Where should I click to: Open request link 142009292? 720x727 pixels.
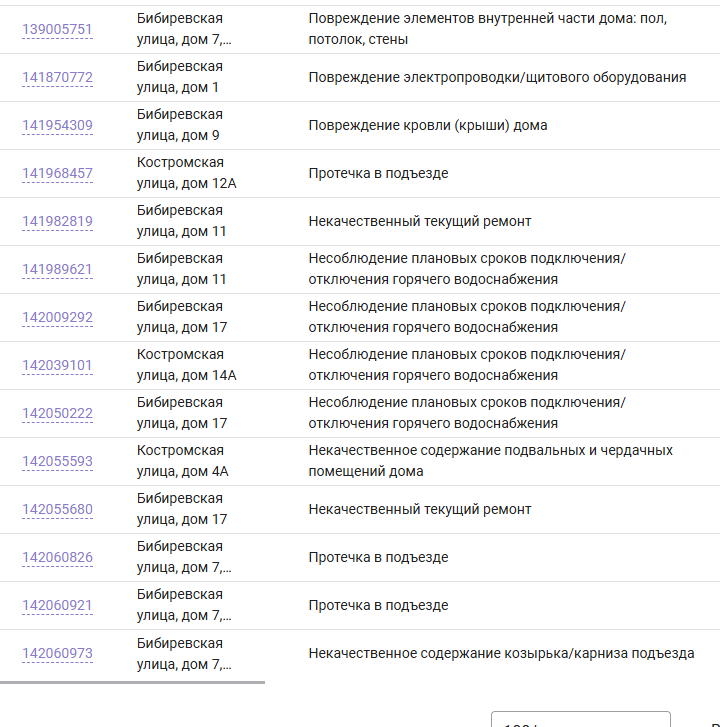(57, 317)
